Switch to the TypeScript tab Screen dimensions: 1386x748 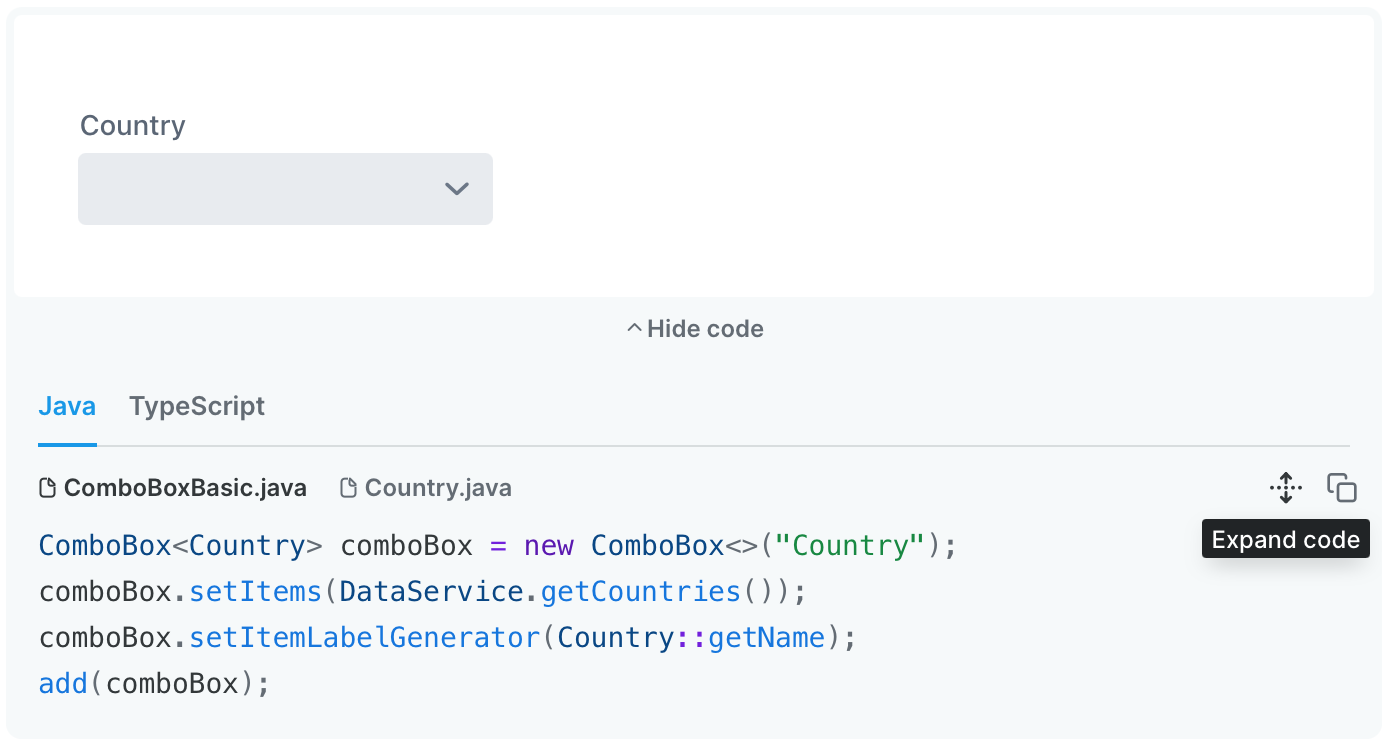click(x=197, y=406)
